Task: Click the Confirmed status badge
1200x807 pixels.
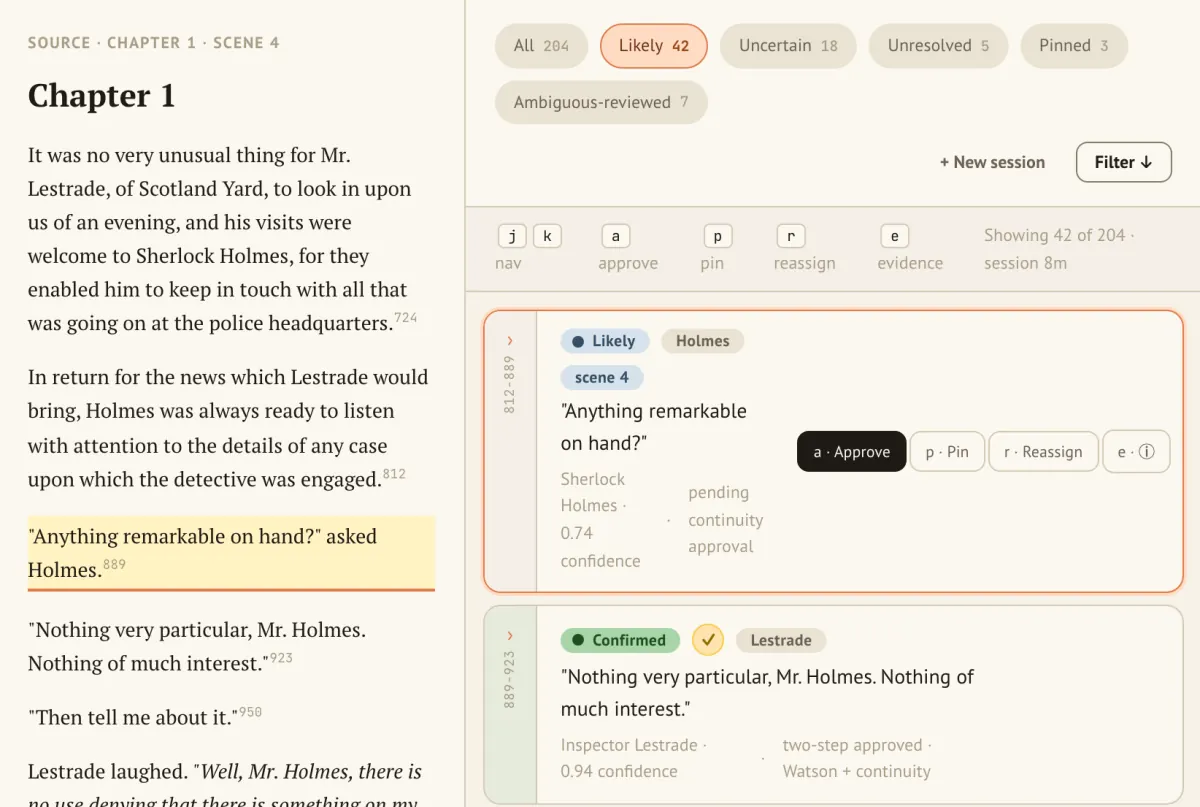Action: tap(620, 640)
